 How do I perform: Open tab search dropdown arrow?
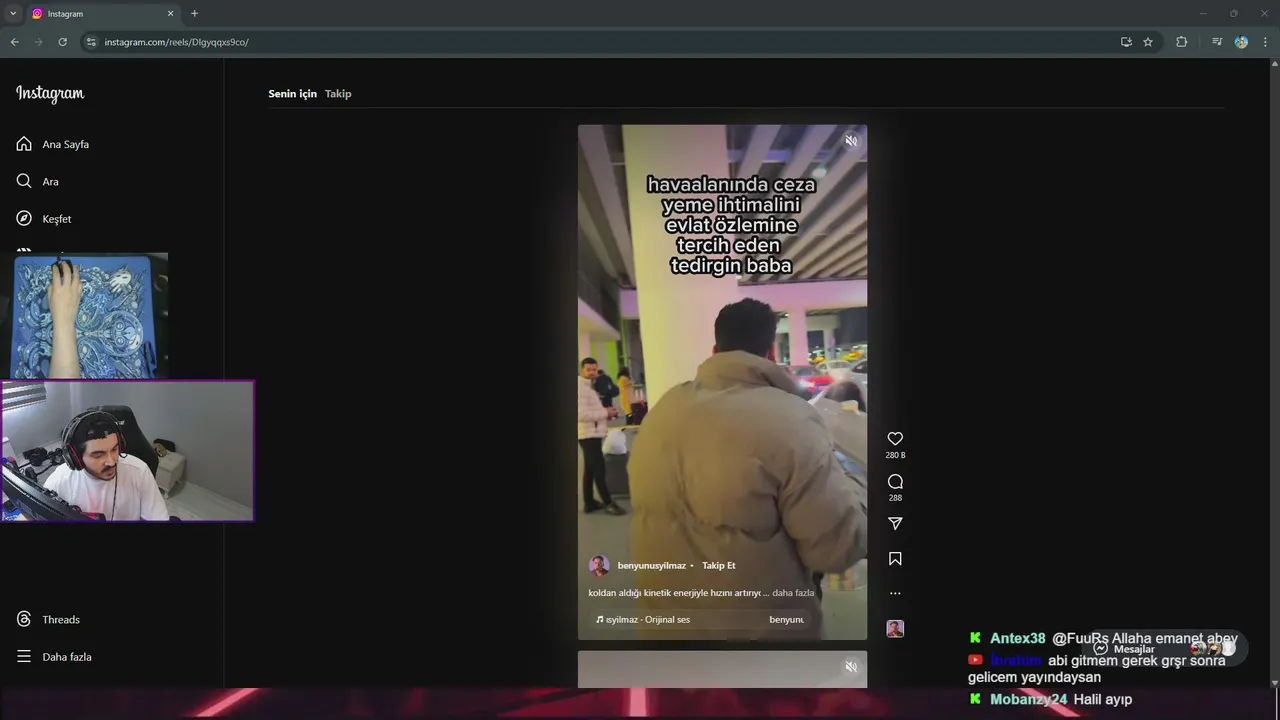(13, 13)
